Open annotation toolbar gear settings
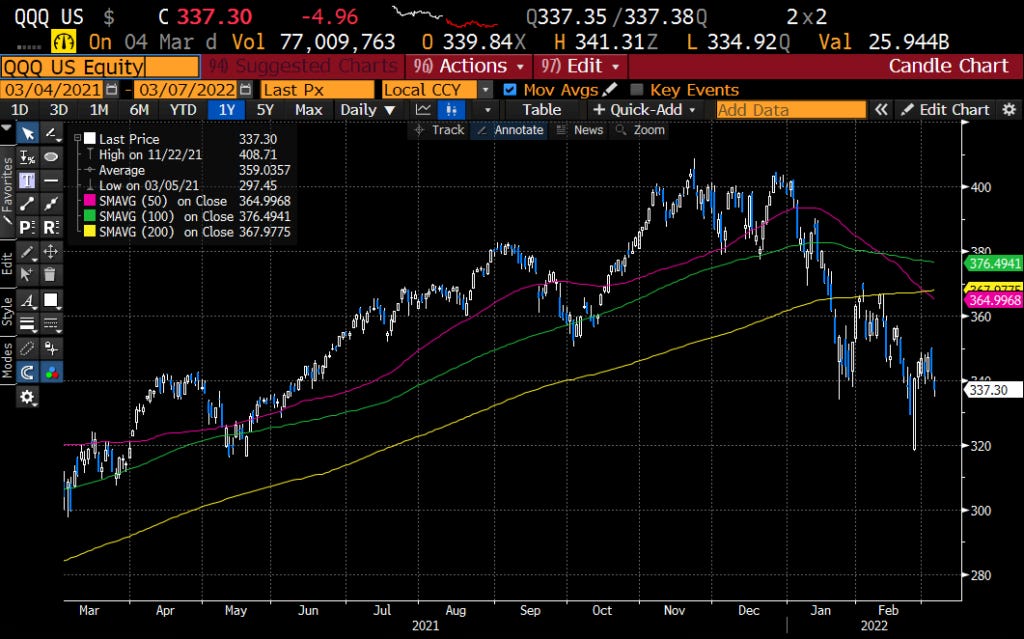The height and width of the screenshot is (639, 1024). [x=27, y=397]
